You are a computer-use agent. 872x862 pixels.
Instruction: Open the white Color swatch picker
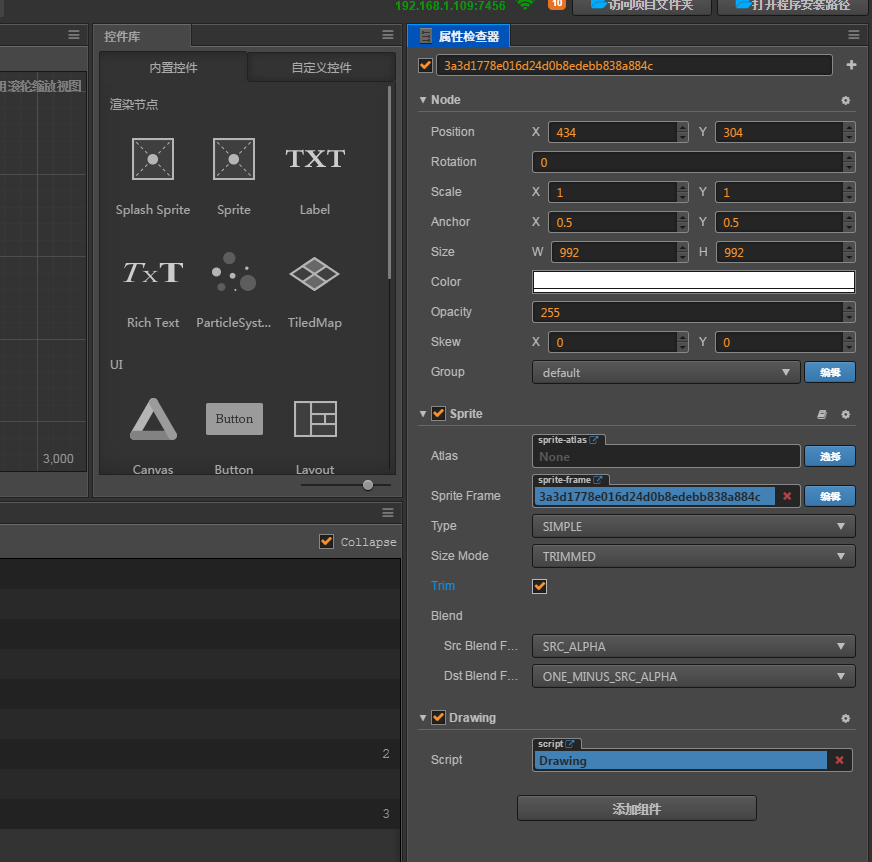[693, 282]
